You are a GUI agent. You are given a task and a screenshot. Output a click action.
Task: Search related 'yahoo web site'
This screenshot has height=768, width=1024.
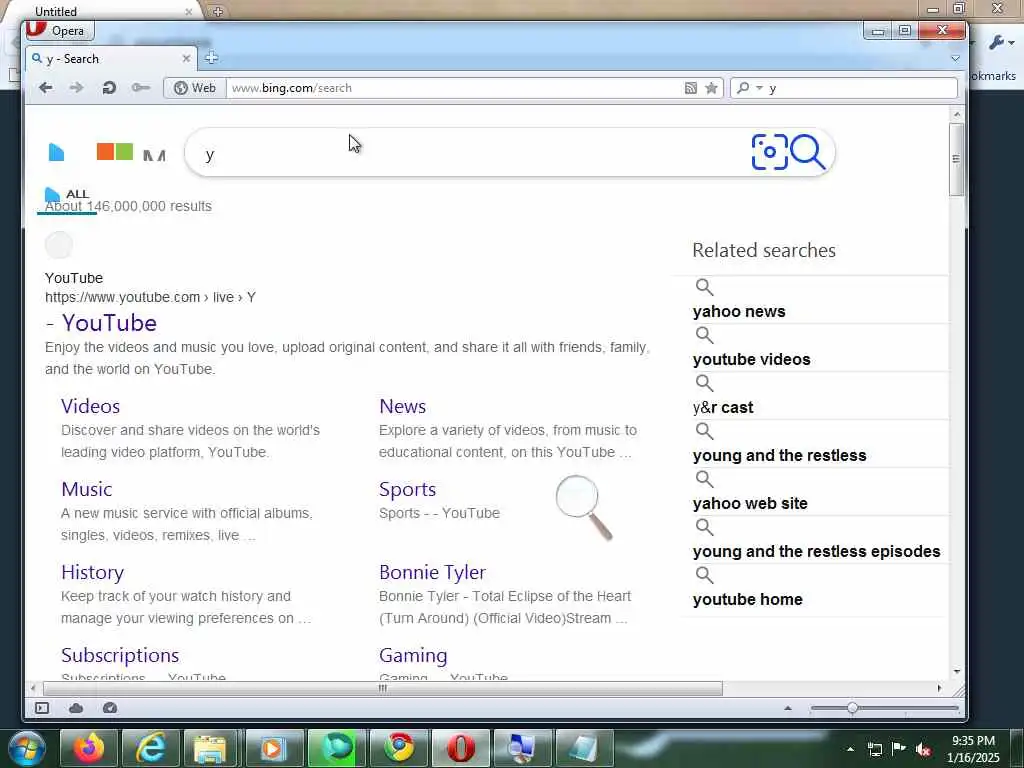pos(750,504)
